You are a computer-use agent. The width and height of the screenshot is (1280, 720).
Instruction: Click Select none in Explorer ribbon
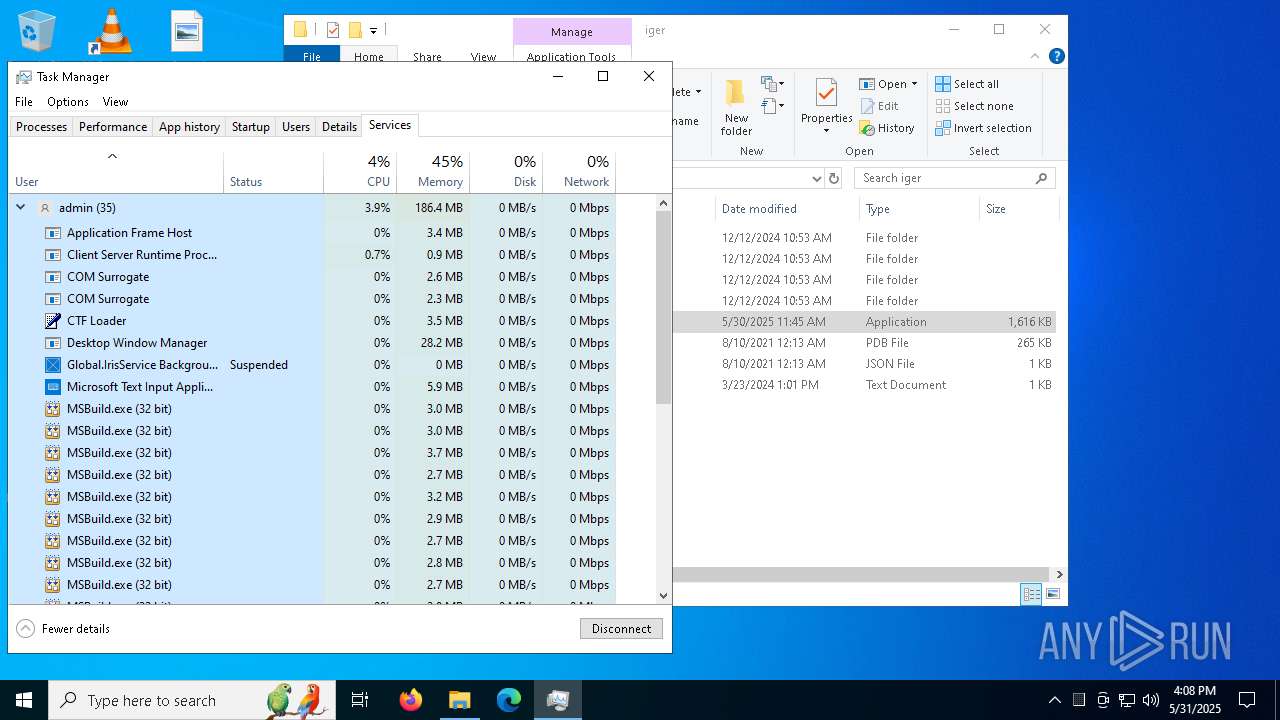(975, 106)
